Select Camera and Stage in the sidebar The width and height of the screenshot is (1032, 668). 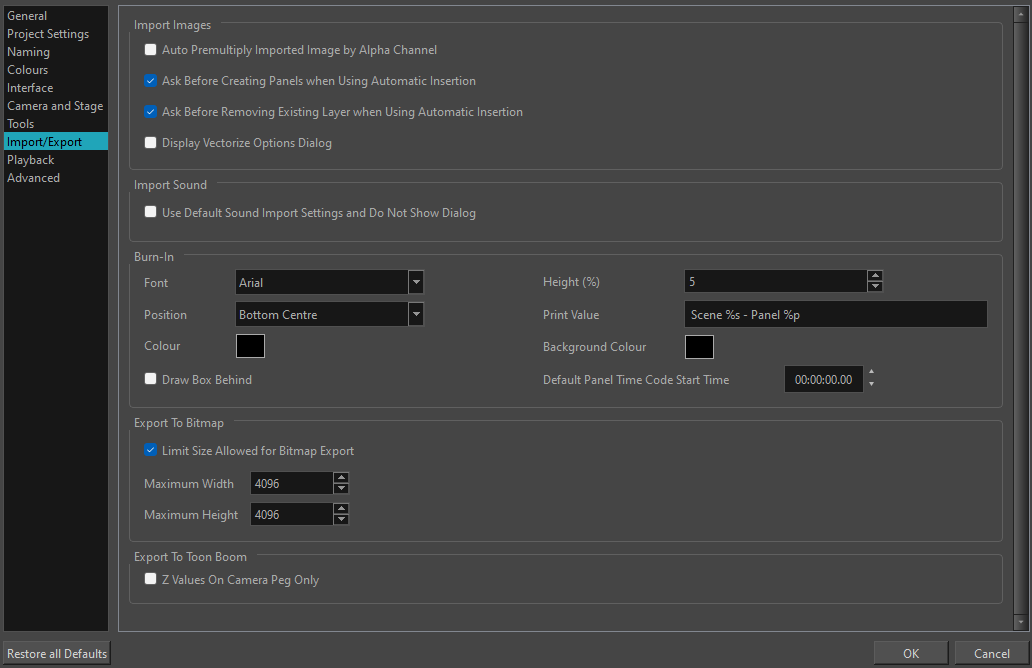(x=56, y=105)
